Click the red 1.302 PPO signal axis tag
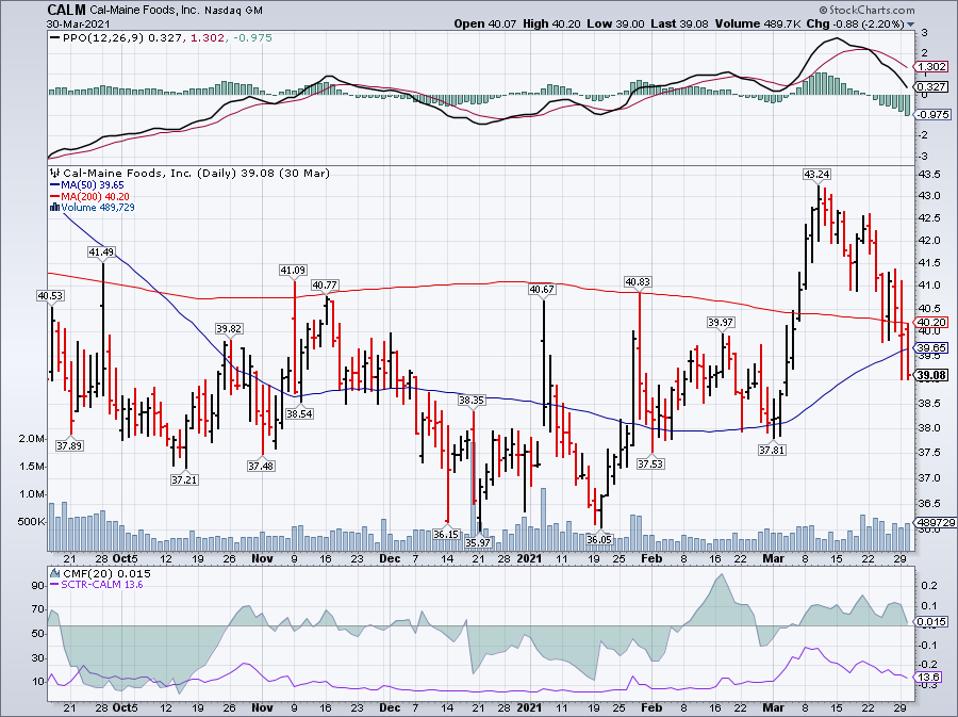The width and height of the screenshot is (958, 717). pos(932,67)
